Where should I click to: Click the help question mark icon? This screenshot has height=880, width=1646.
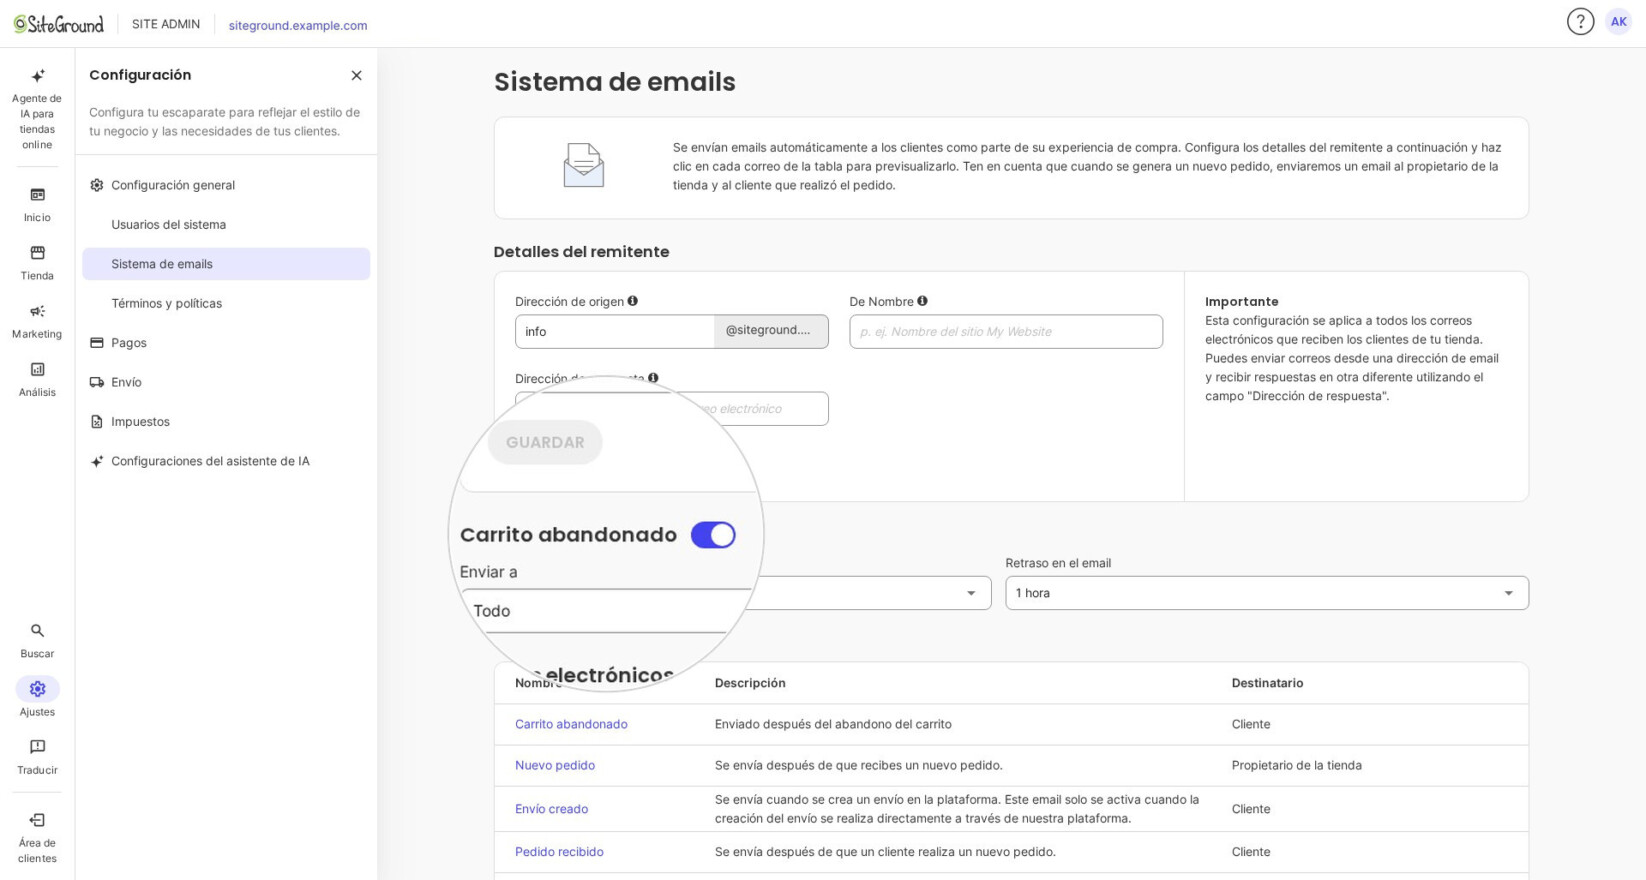[x=1580, y=21]
